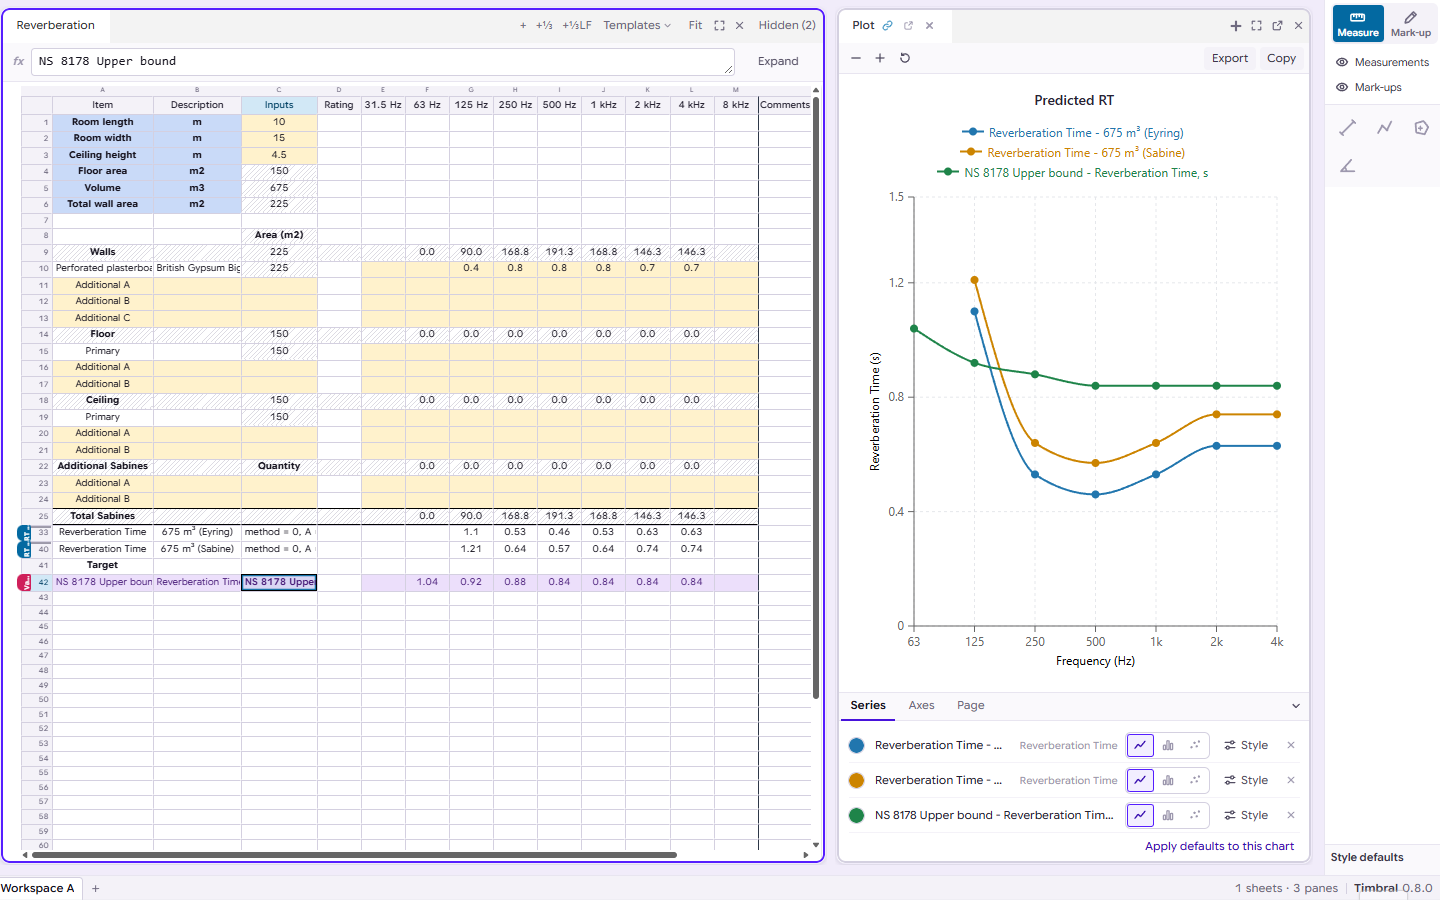
Task: Open the blue Eyring series color swatch
Action: 856,745
